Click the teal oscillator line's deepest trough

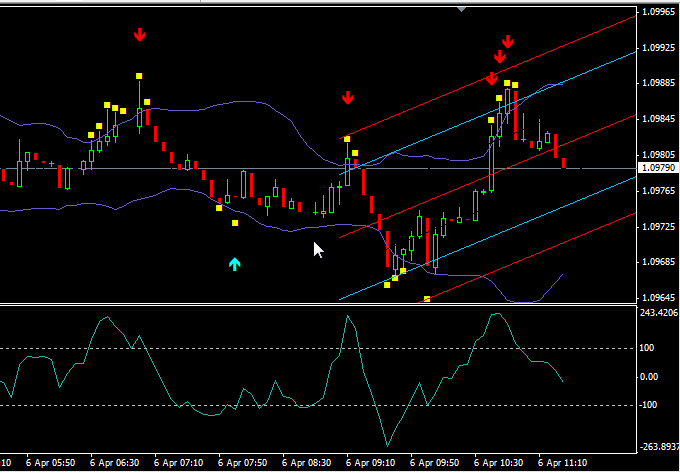(x=387, y=446)
